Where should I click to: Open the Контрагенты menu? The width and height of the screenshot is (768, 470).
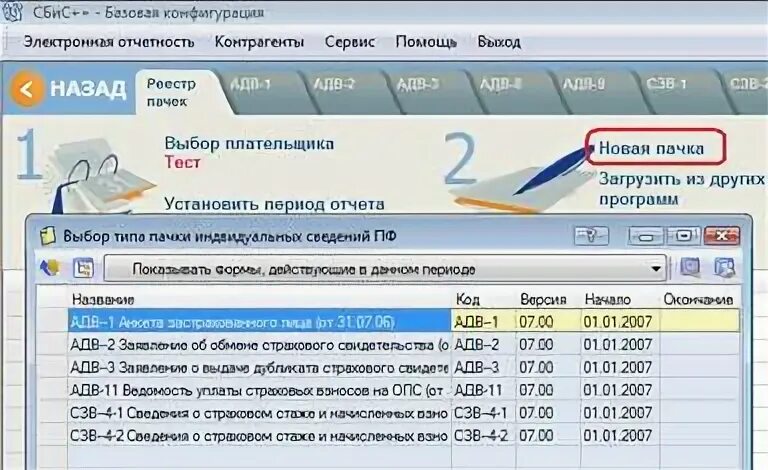[x=259, y=42]
